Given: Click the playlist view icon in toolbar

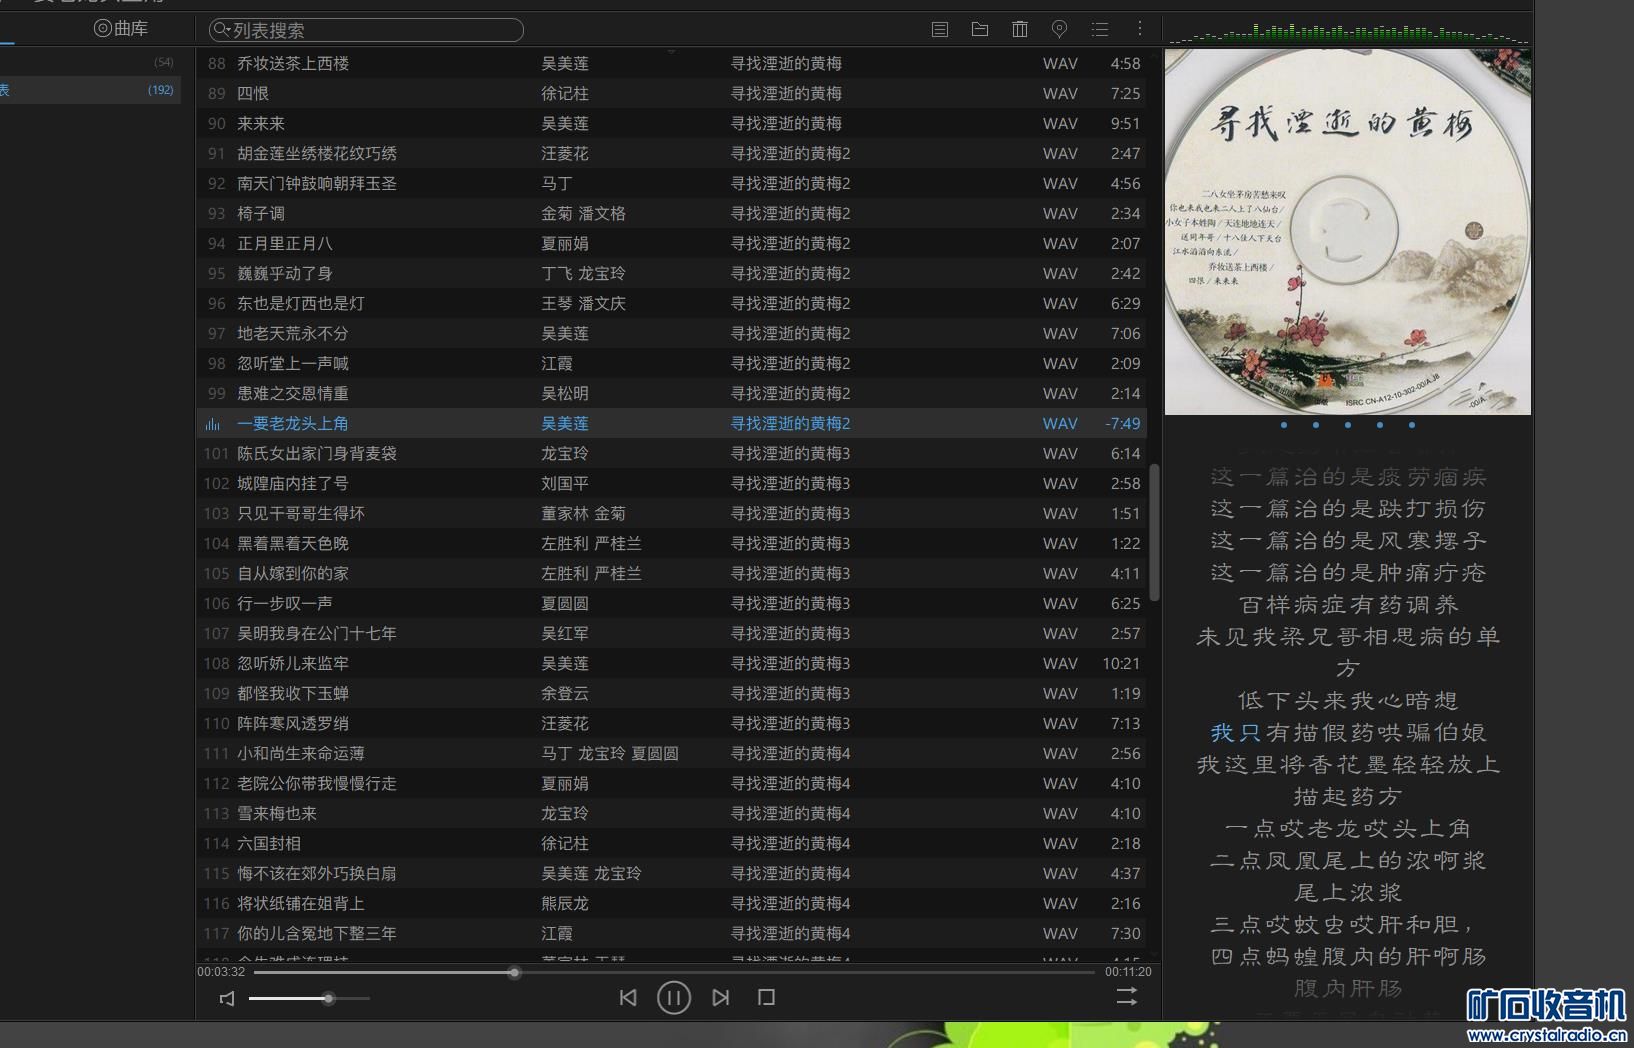Looking at the screenshot, I should [x=940, y=29].
